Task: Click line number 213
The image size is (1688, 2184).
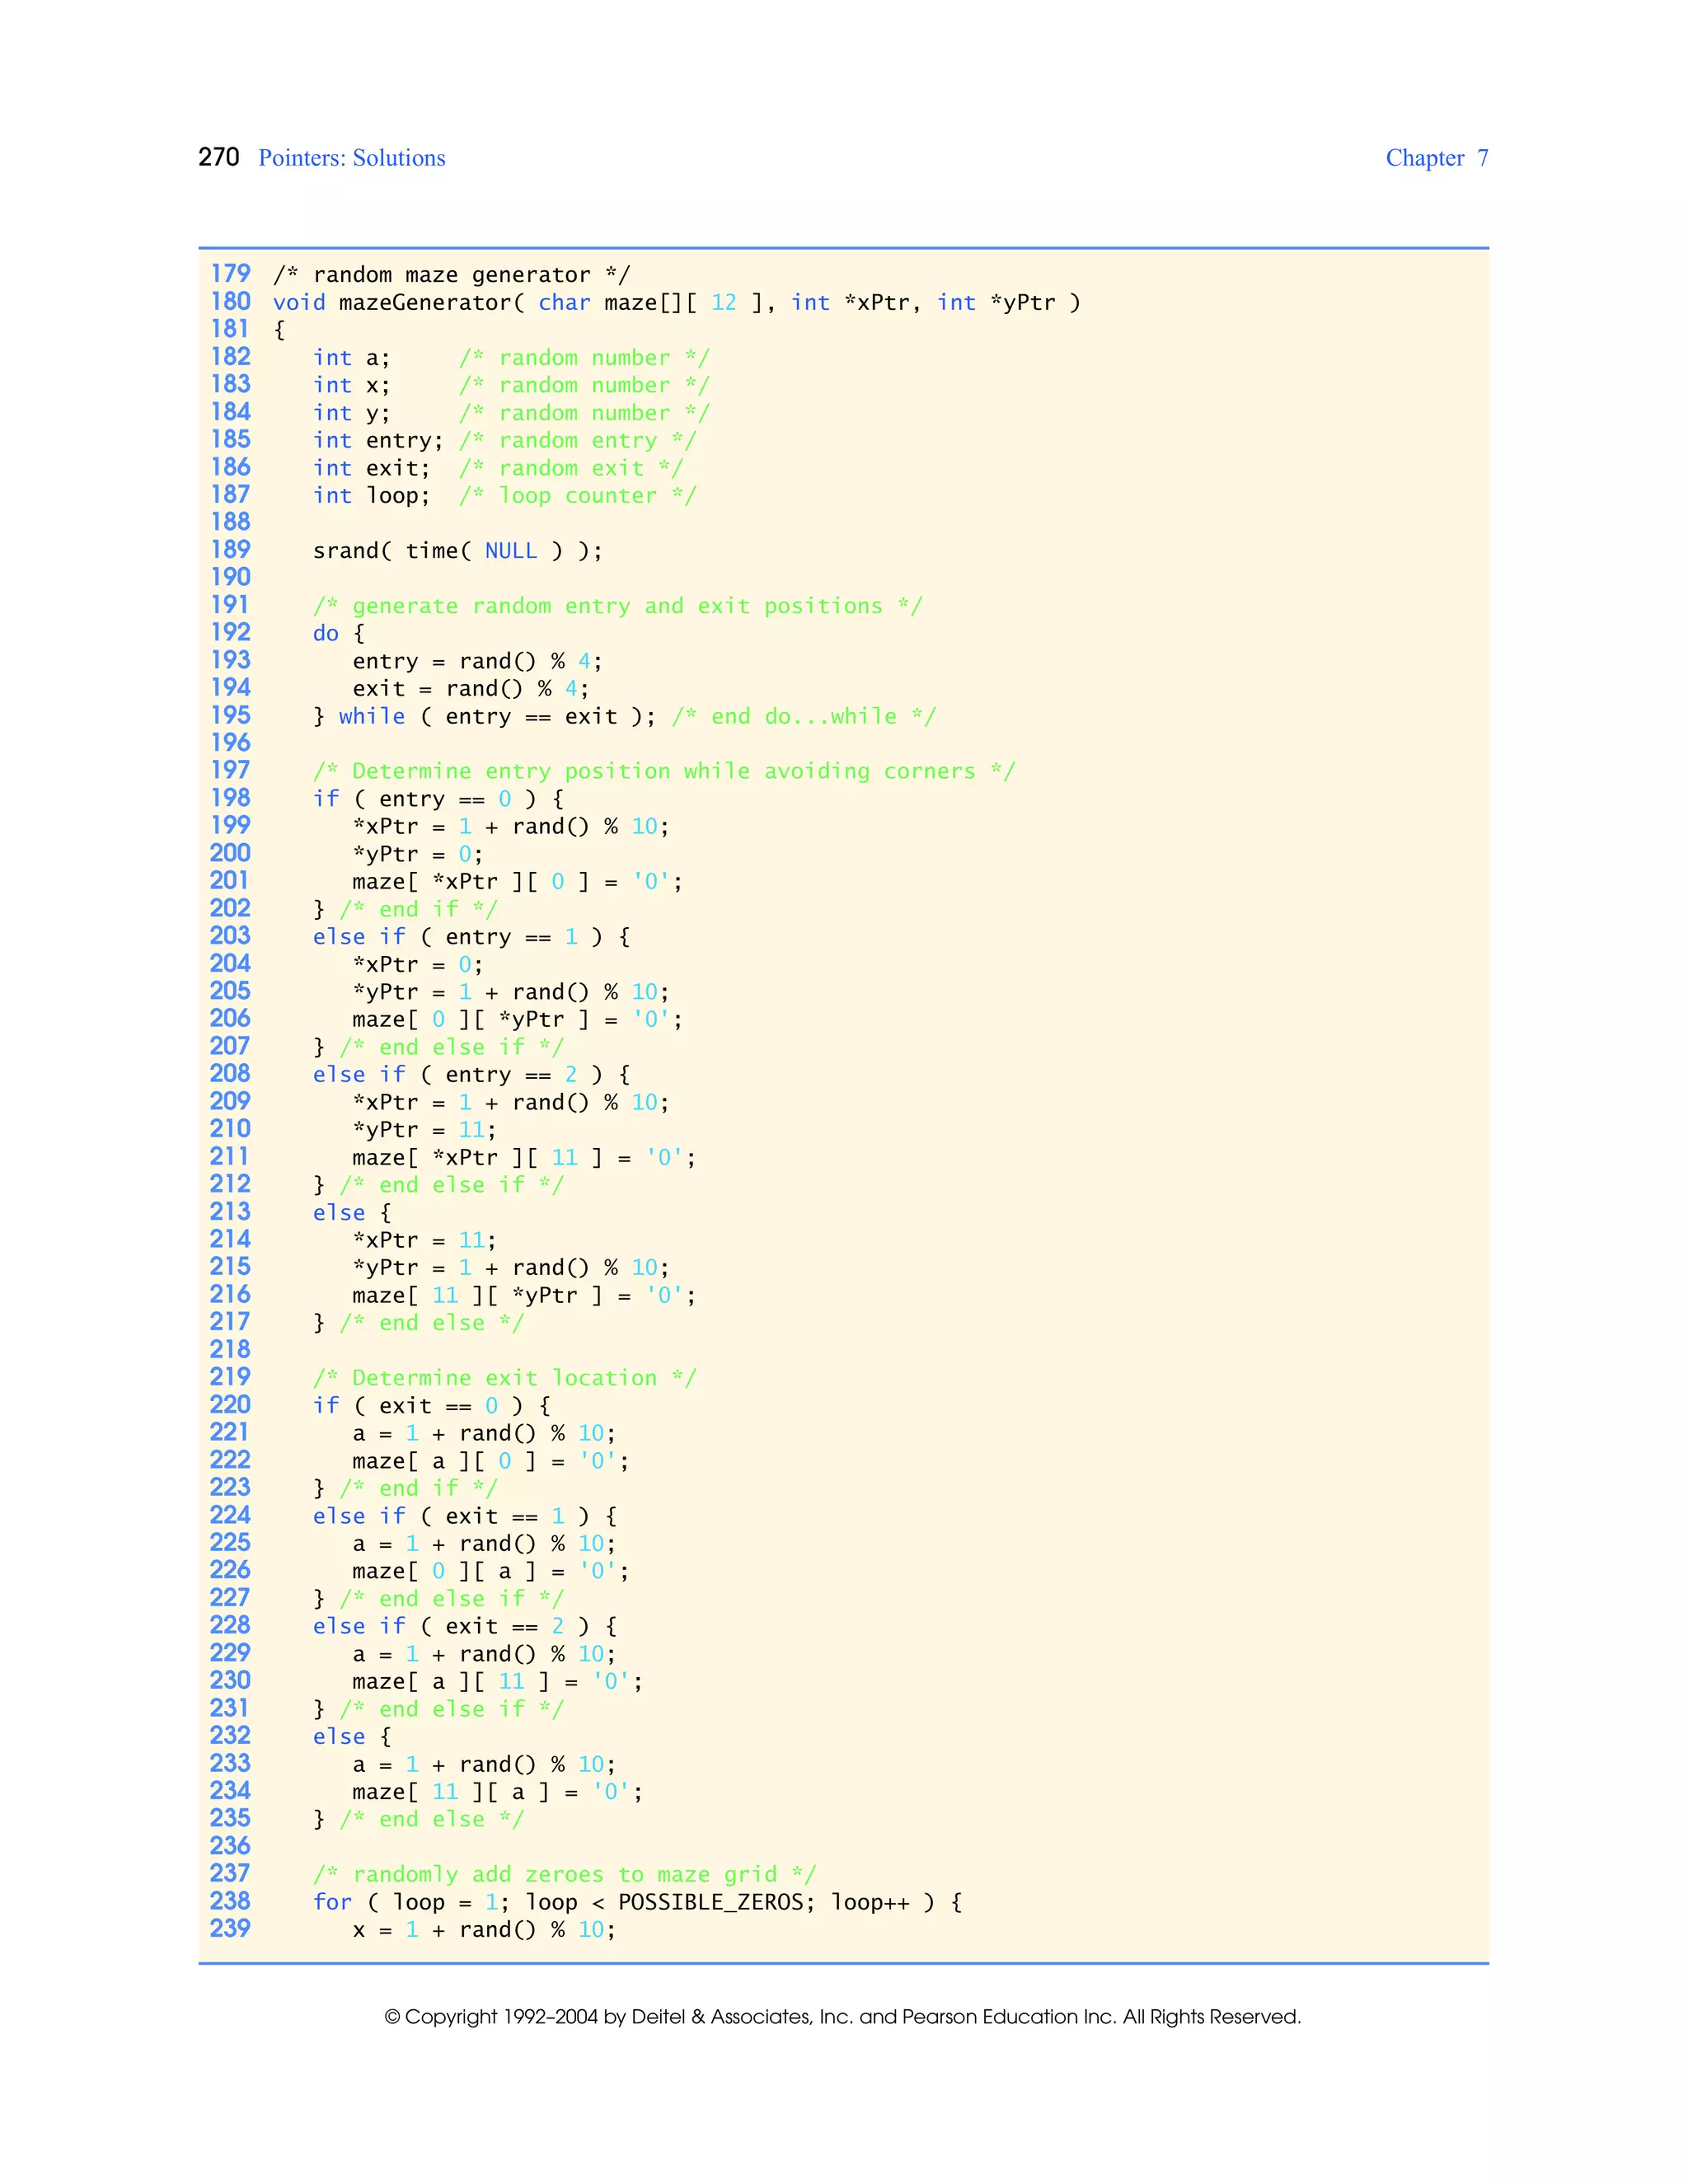Action: pos(230,1212)
